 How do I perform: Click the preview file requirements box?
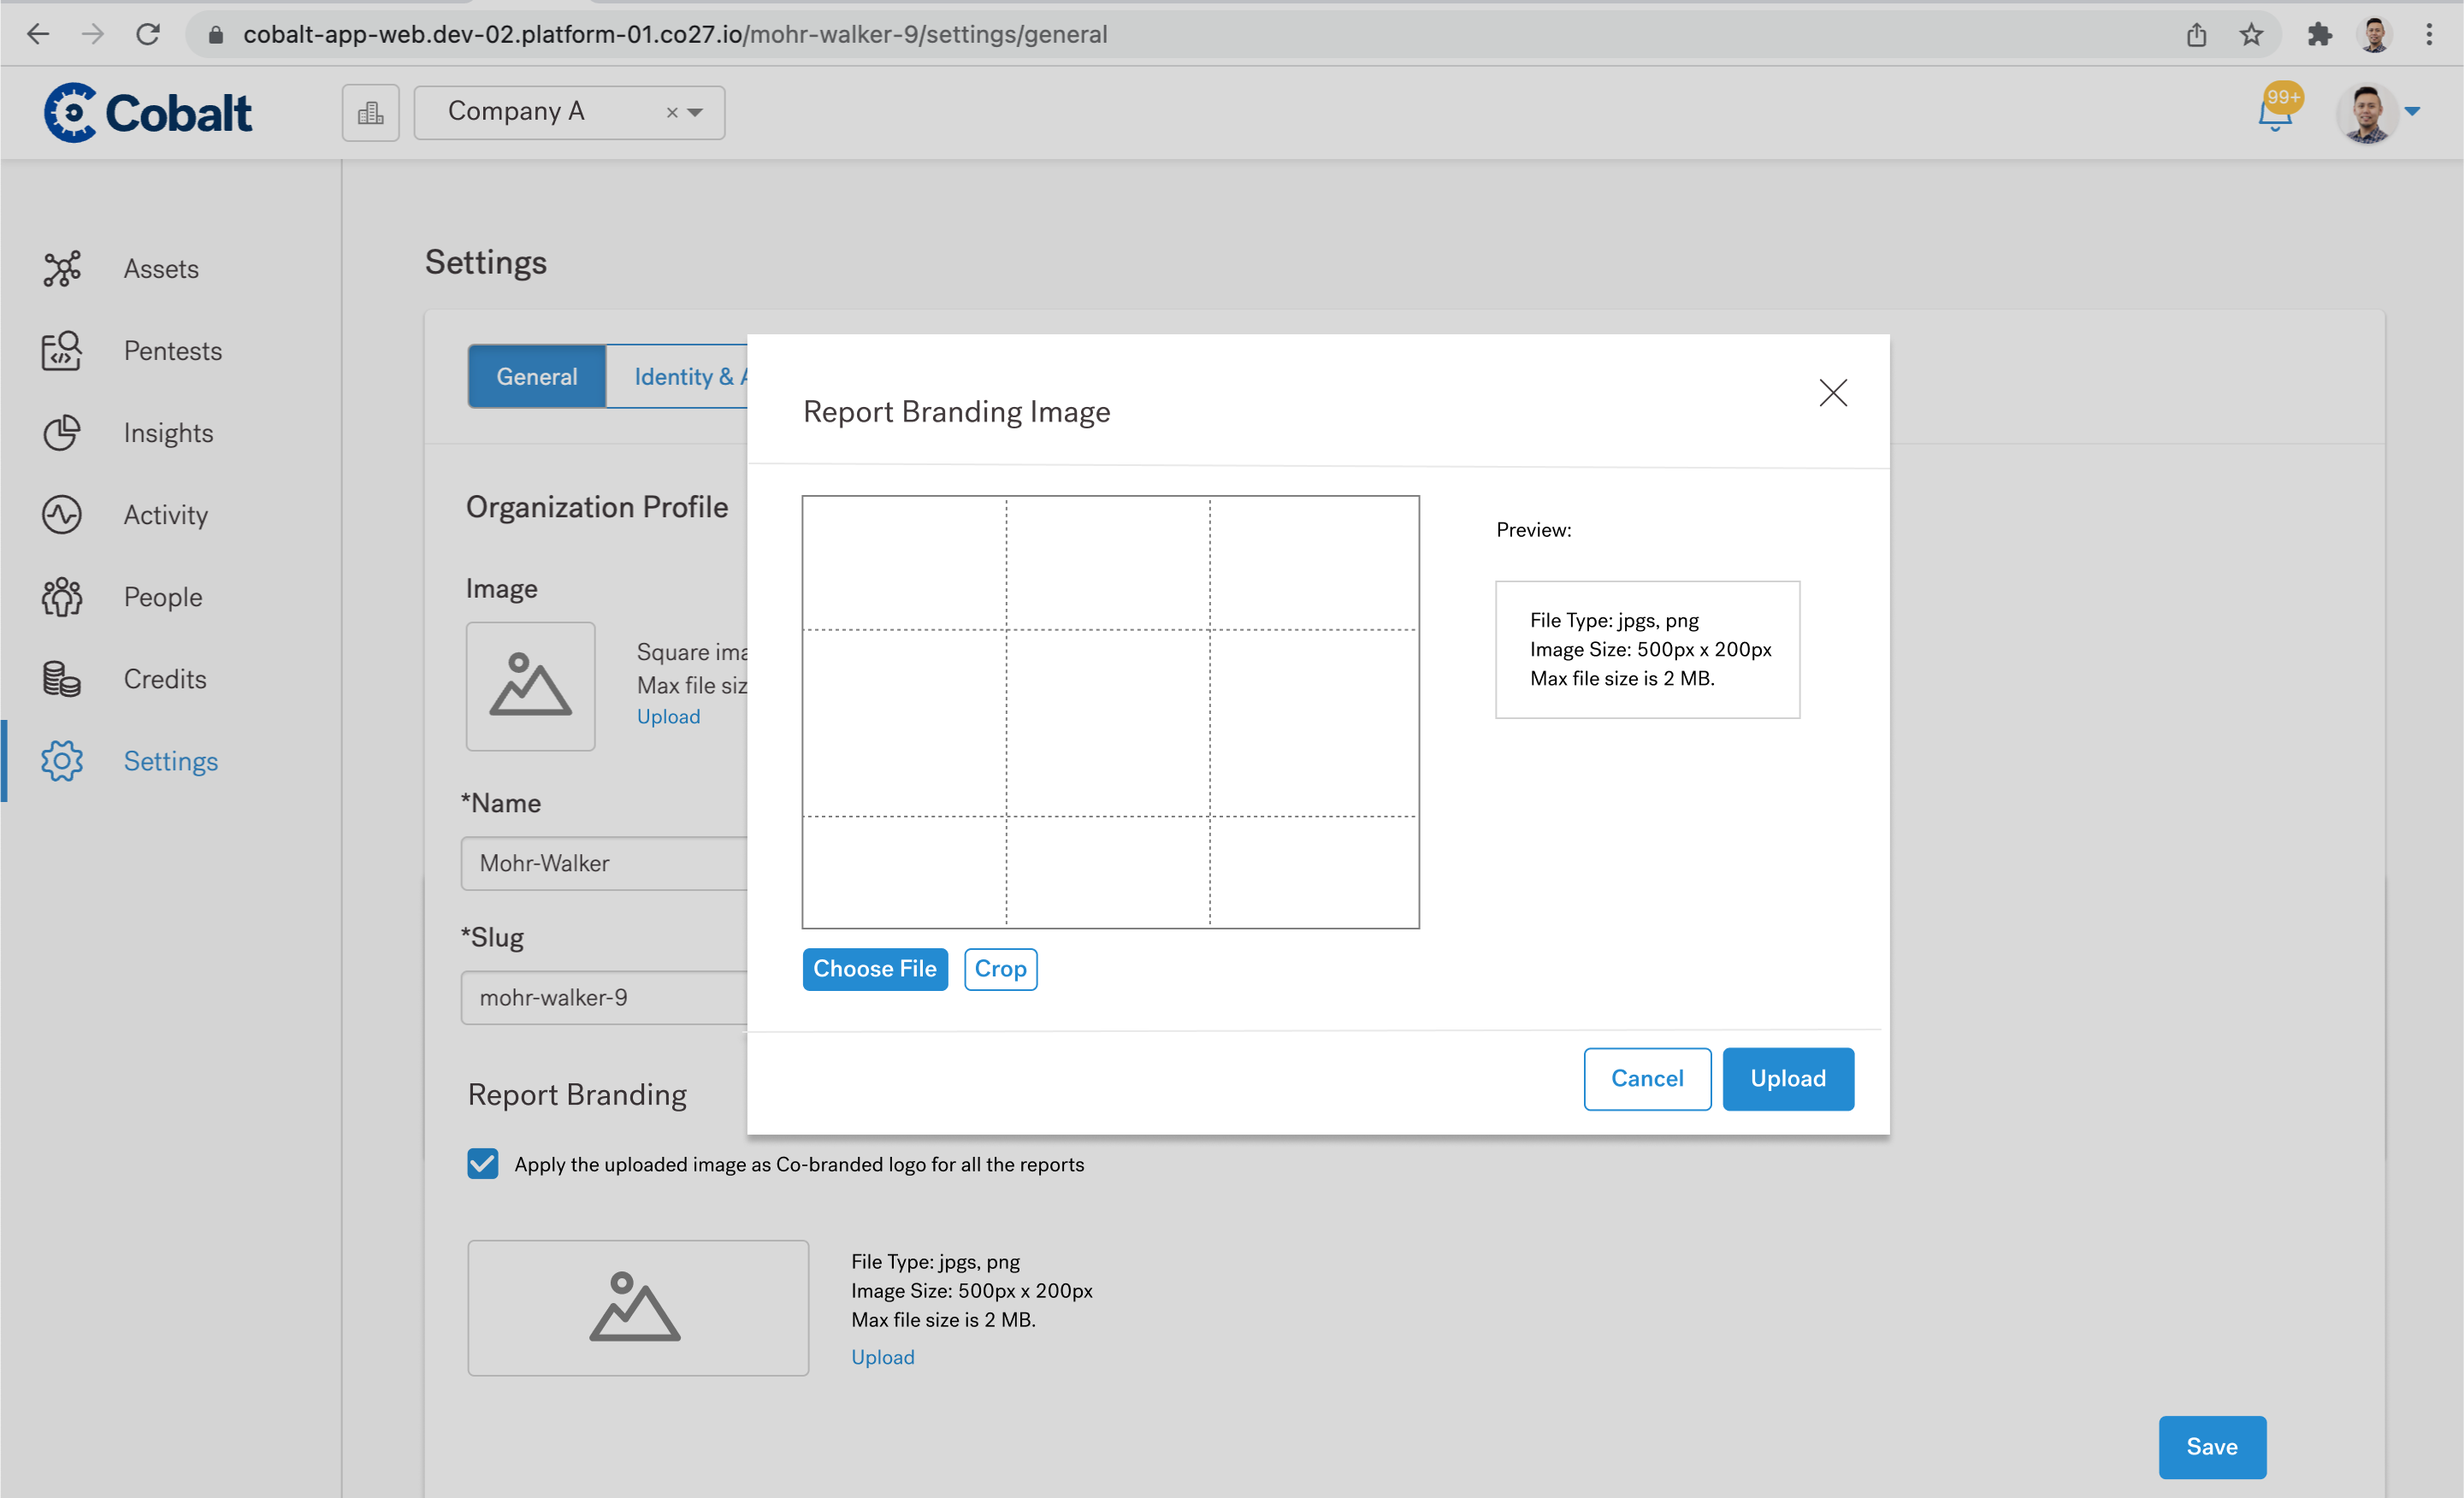pos(1648,649)
